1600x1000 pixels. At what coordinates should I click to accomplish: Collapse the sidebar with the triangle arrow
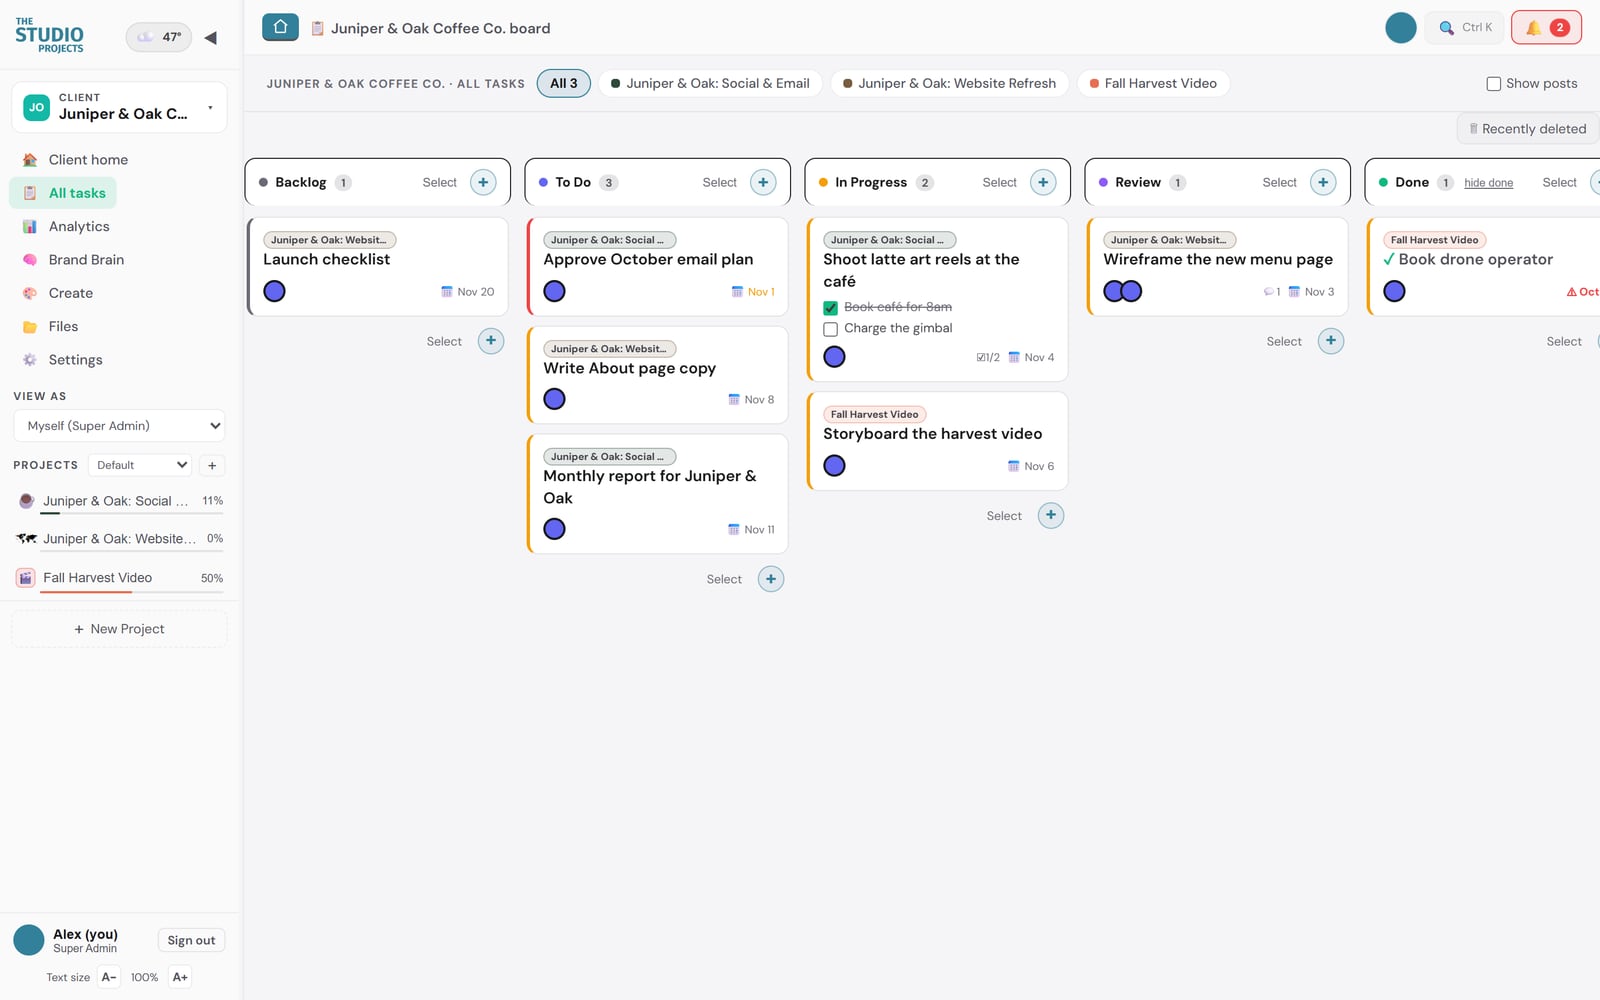click(210, 37)
